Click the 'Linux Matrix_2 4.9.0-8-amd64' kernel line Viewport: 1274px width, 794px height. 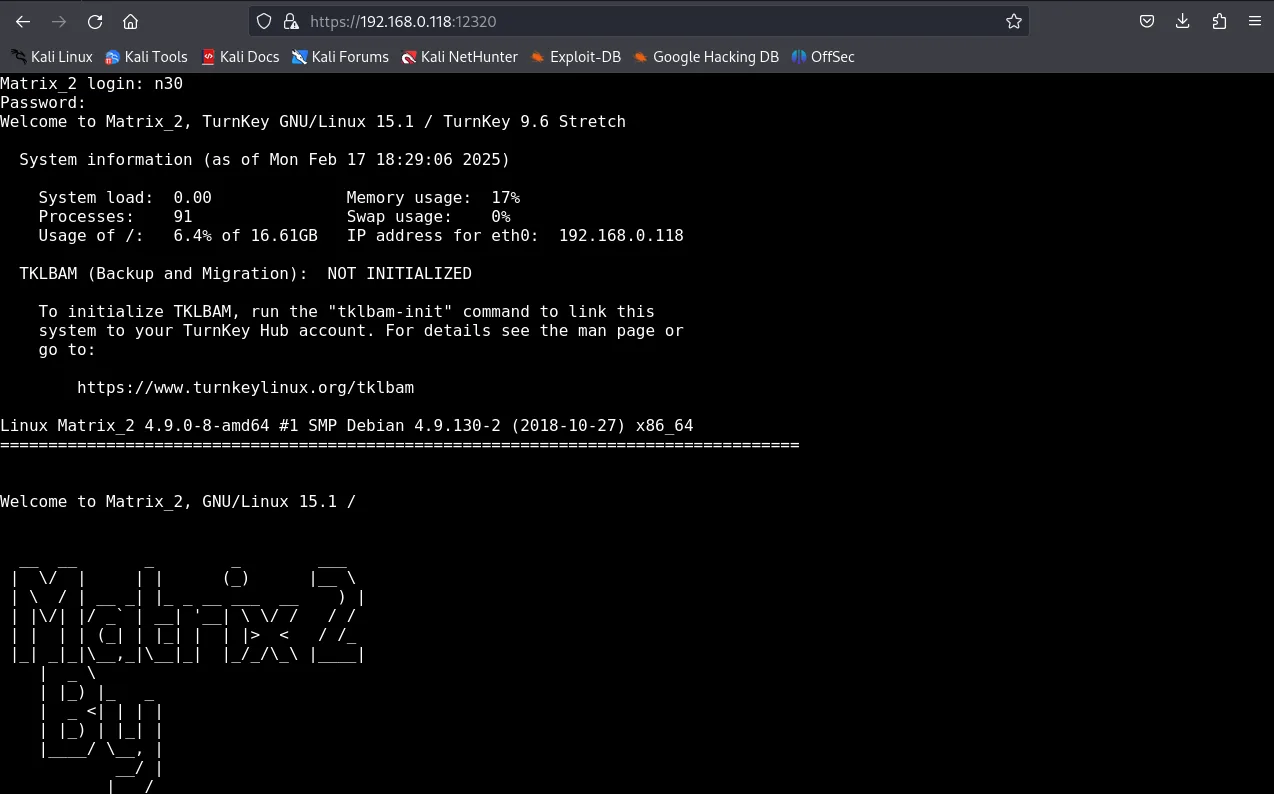(347, 426)
